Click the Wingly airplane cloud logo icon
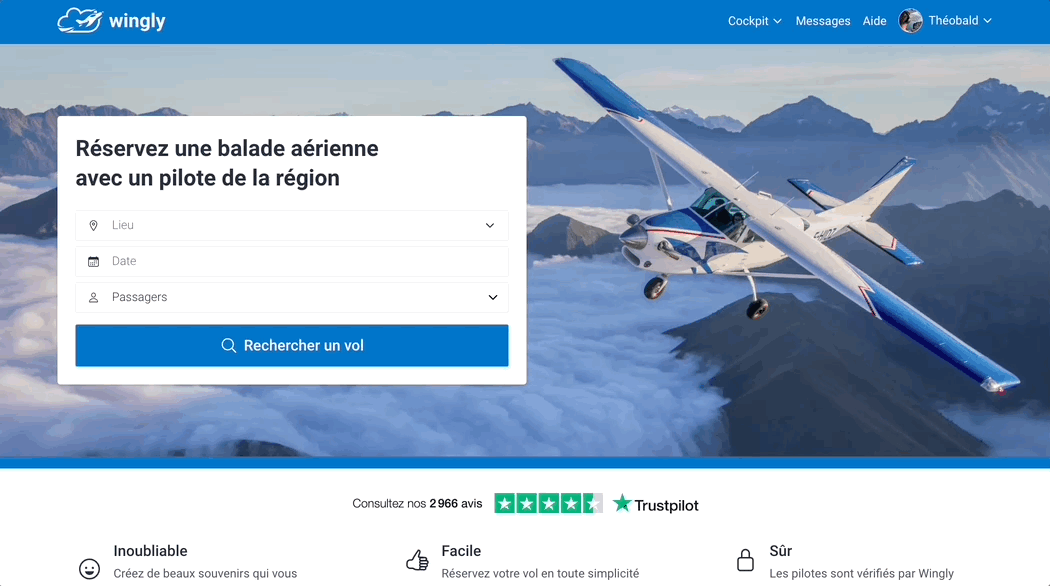This screenshot has height=586, width=1050. [80, 21]
